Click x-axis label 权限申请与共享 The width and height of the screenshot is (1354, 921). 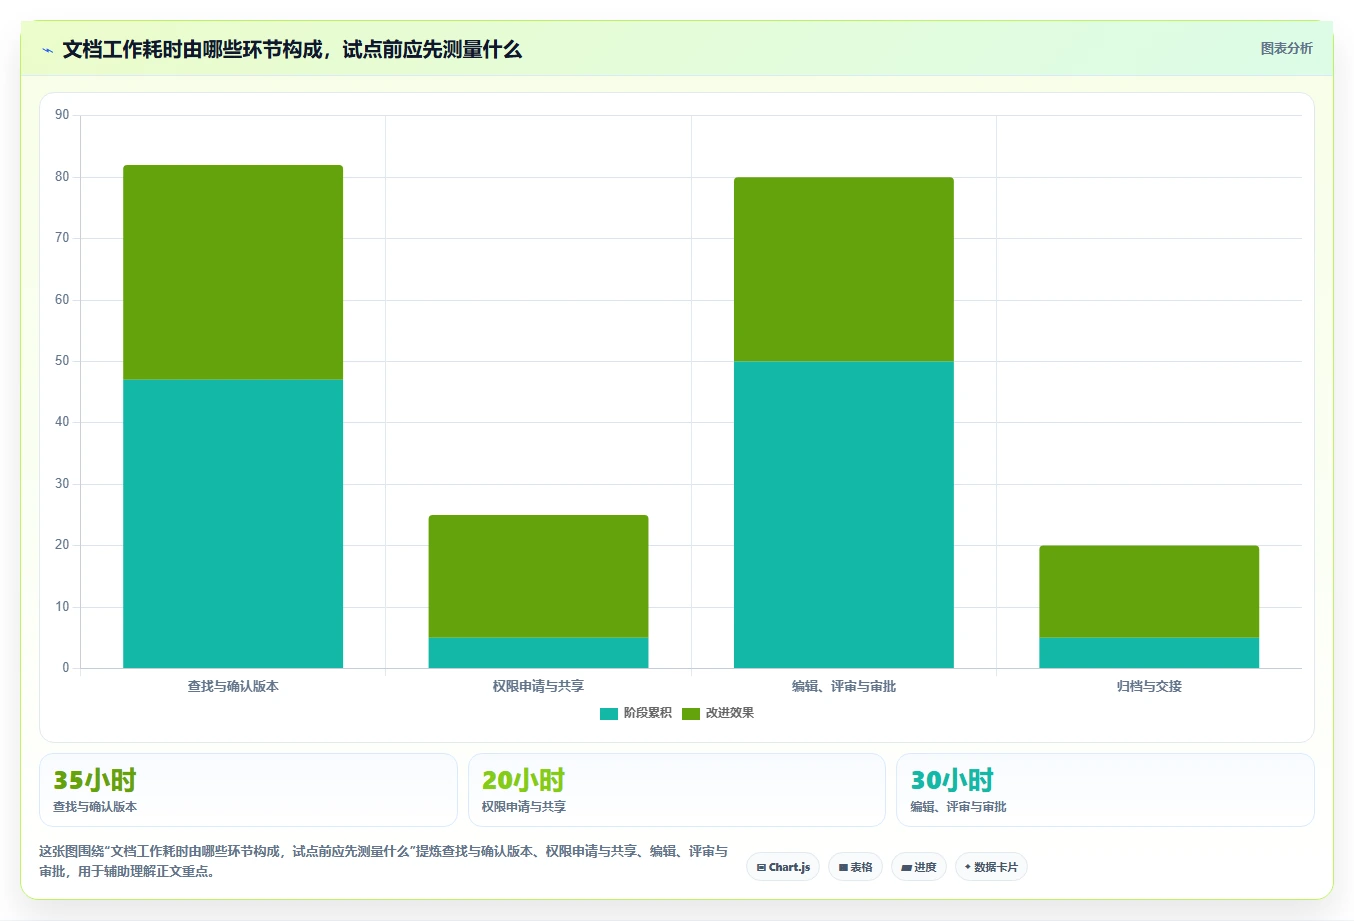point(538,686)
